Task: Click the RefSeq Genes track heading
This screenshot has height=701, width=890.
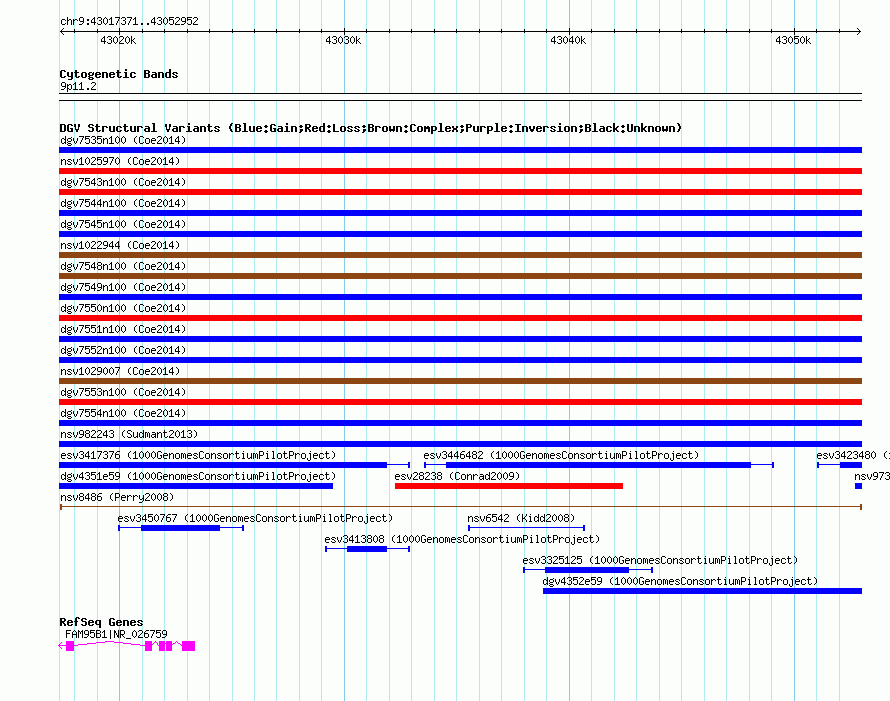Action: click(101, 622)
